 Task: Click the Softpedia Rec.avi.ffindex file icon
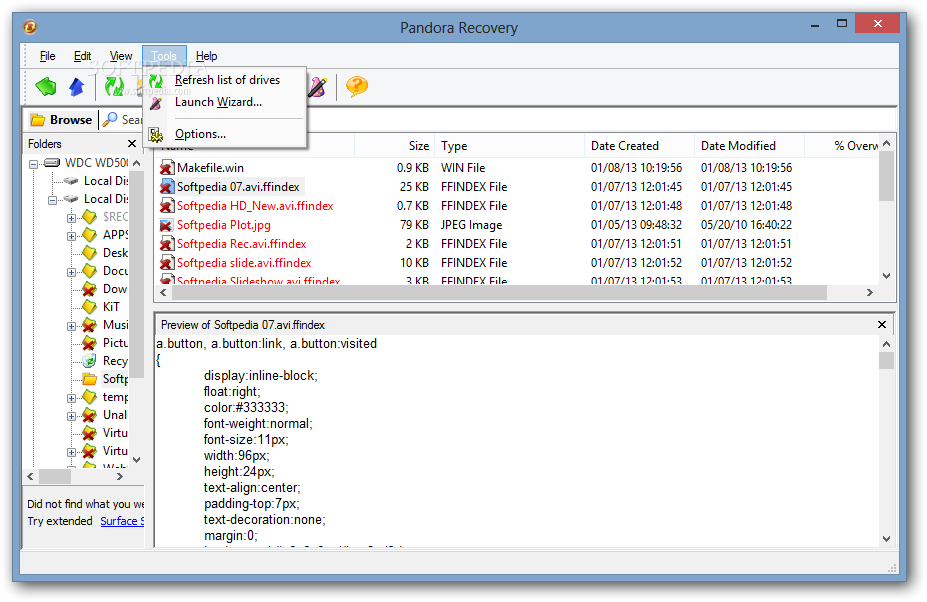[167, 244]
